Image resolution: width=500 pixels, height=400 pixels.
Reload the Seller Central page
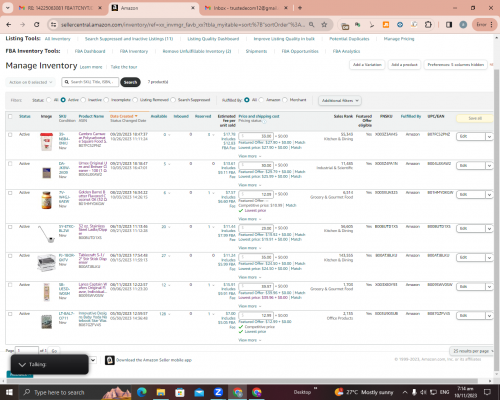click(37, 25)
